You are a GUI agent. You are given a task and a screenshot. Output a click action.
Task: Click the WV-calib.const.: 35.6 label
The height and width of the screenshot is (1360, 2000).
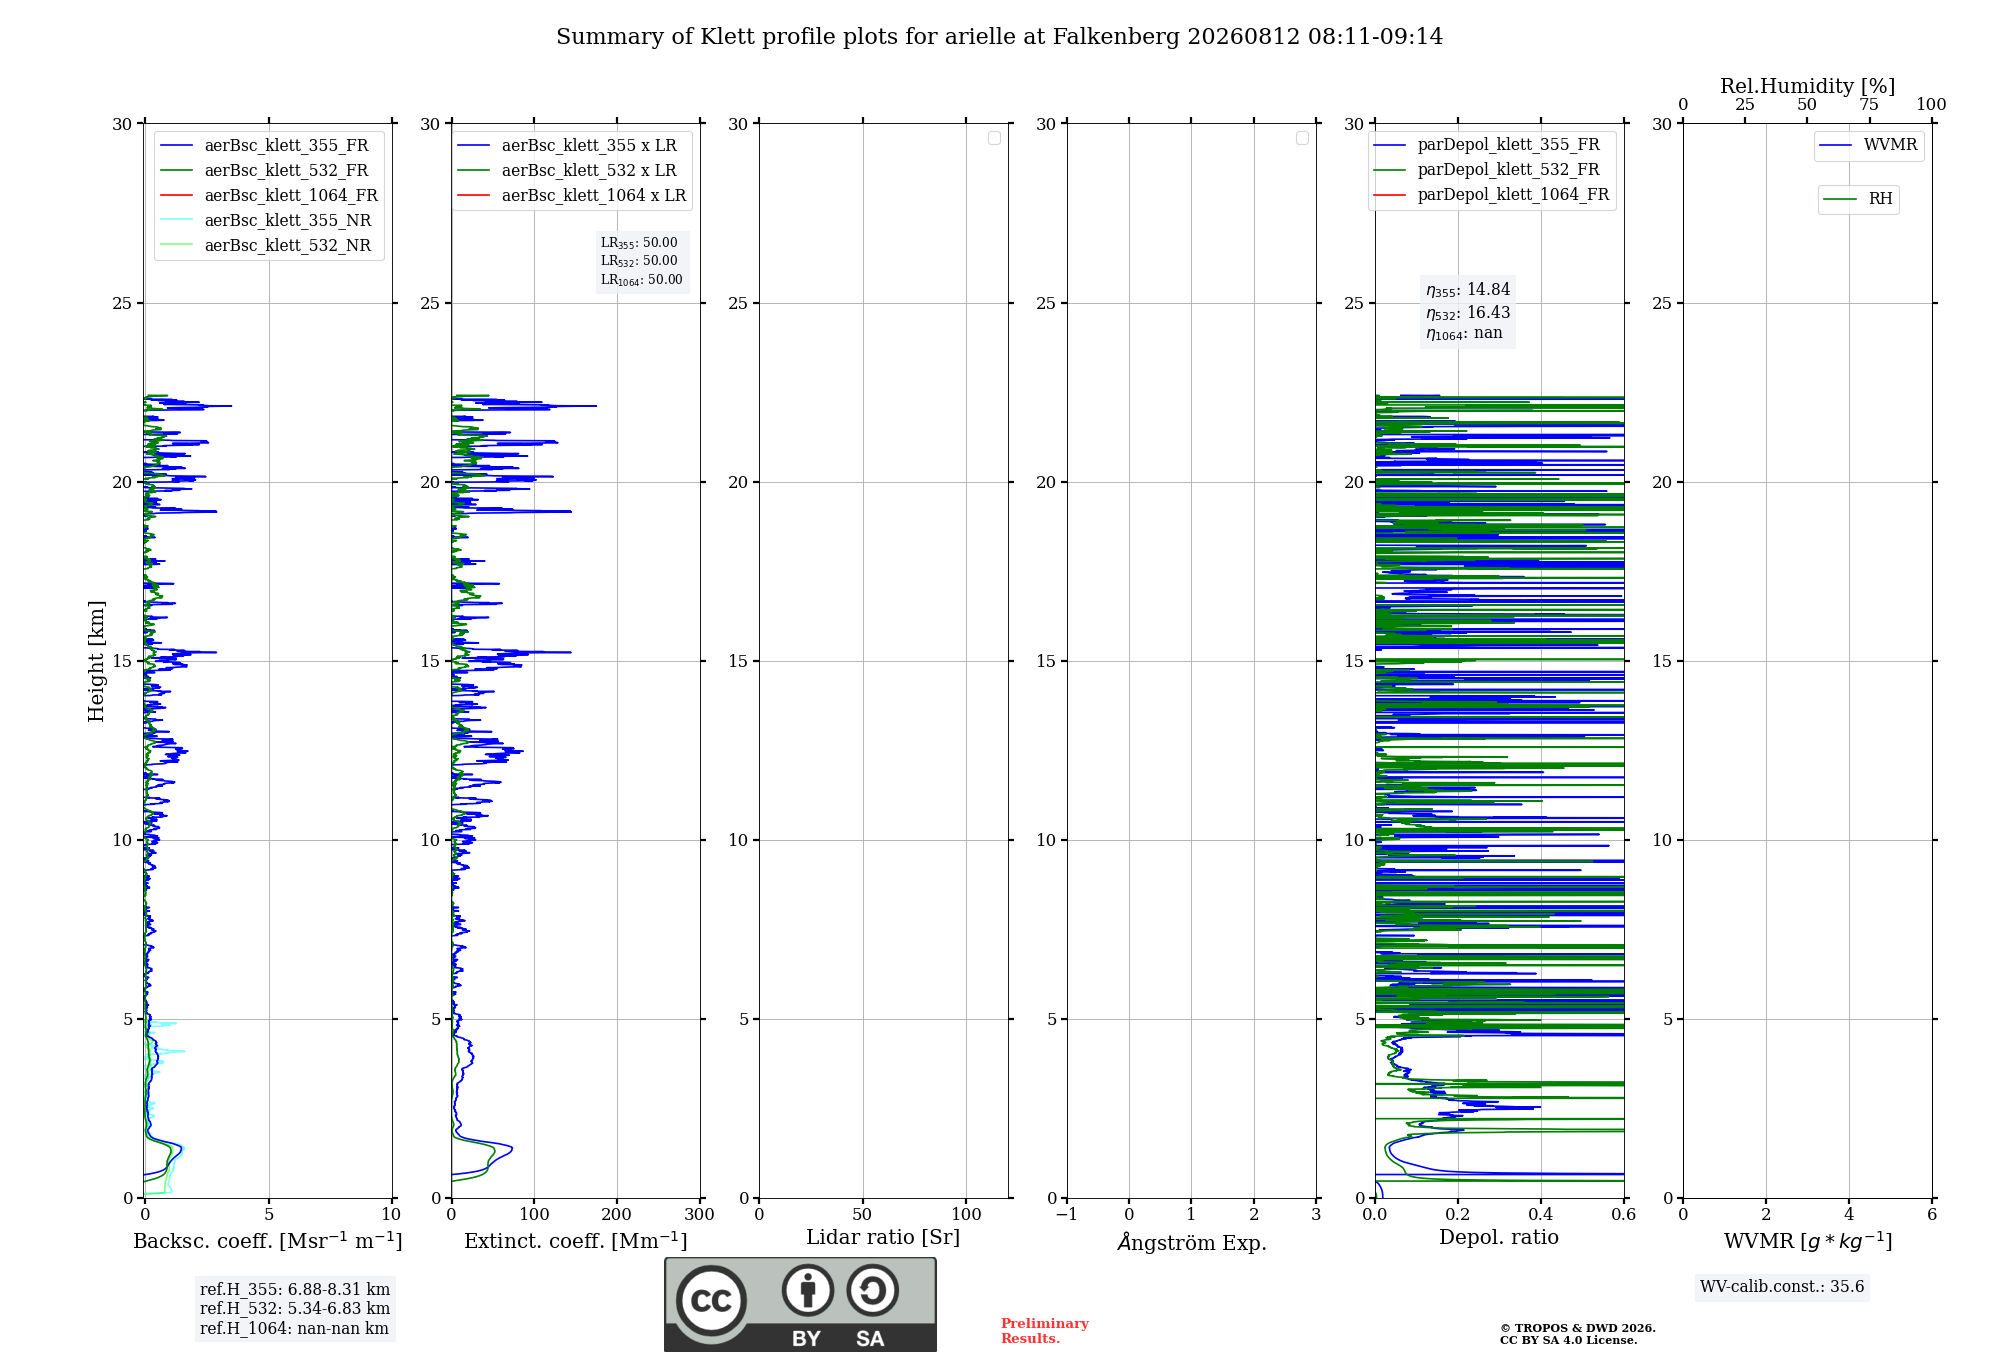point(1782,1286)
